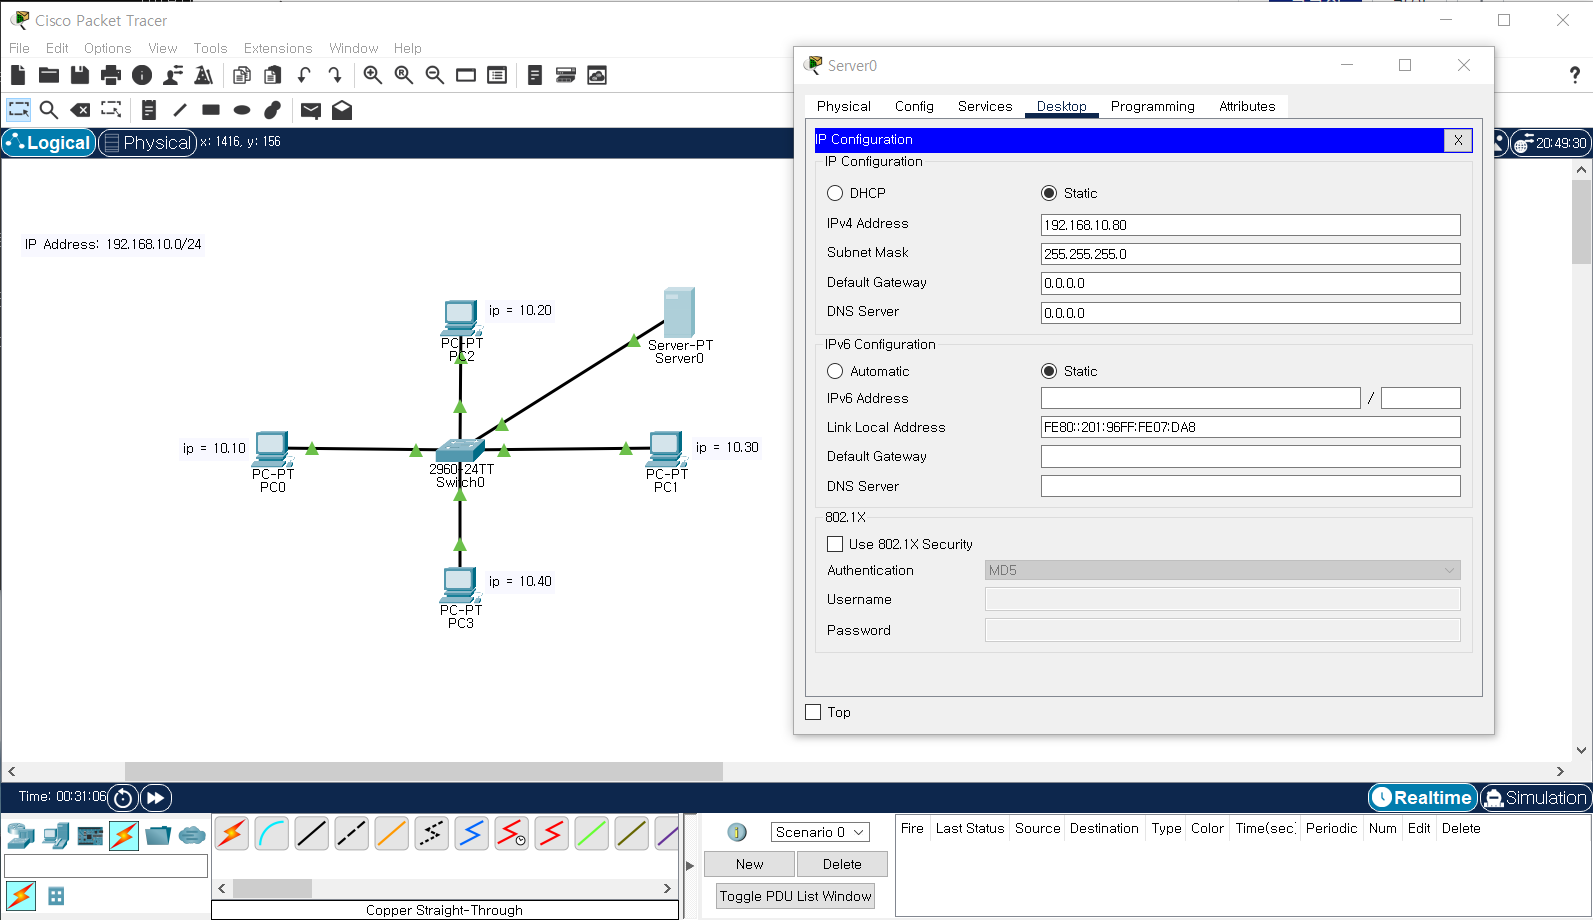
Task: Click the Paste toolbar icon
Action: tap(273, 75)
